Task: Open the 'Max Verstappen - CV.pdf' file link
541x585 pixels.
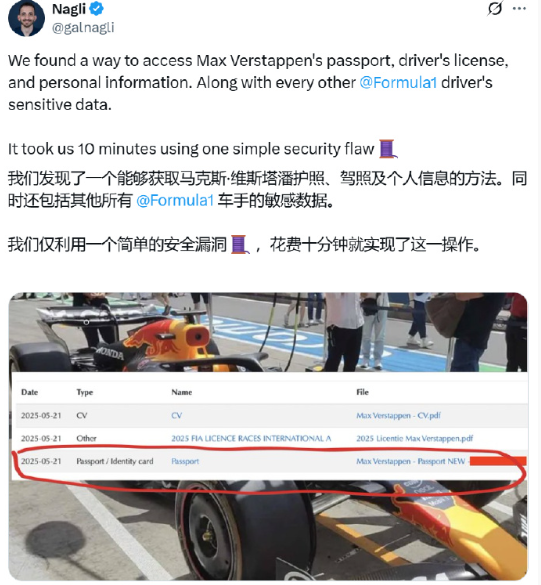Action: pos(398,415)
